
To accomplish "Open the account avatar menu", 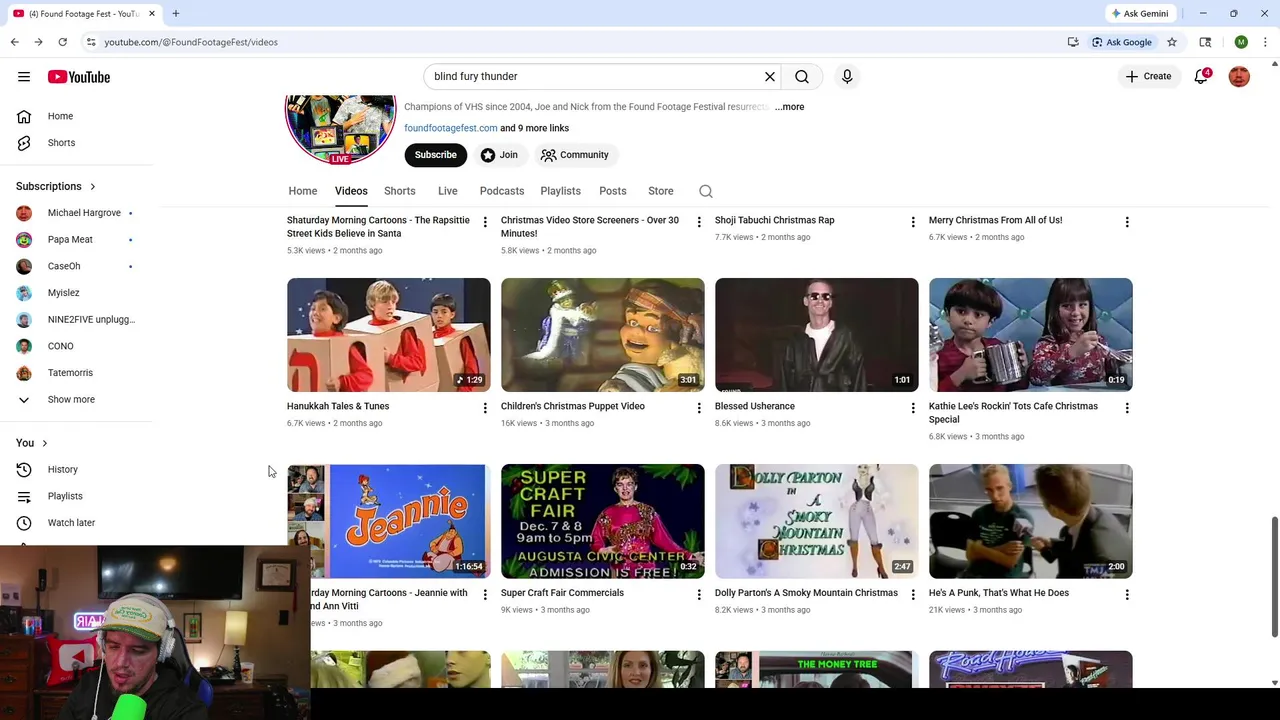I will 1239,76.
